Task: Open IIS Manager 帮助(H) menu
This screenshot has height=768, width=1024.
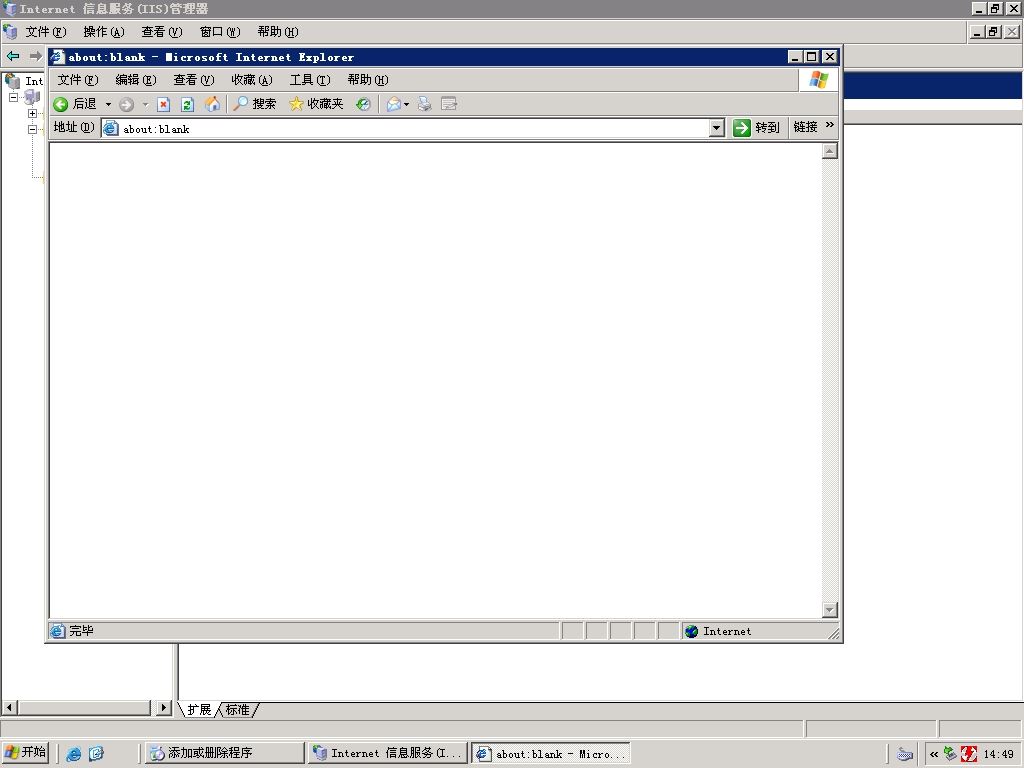Action: pos(278,32)
